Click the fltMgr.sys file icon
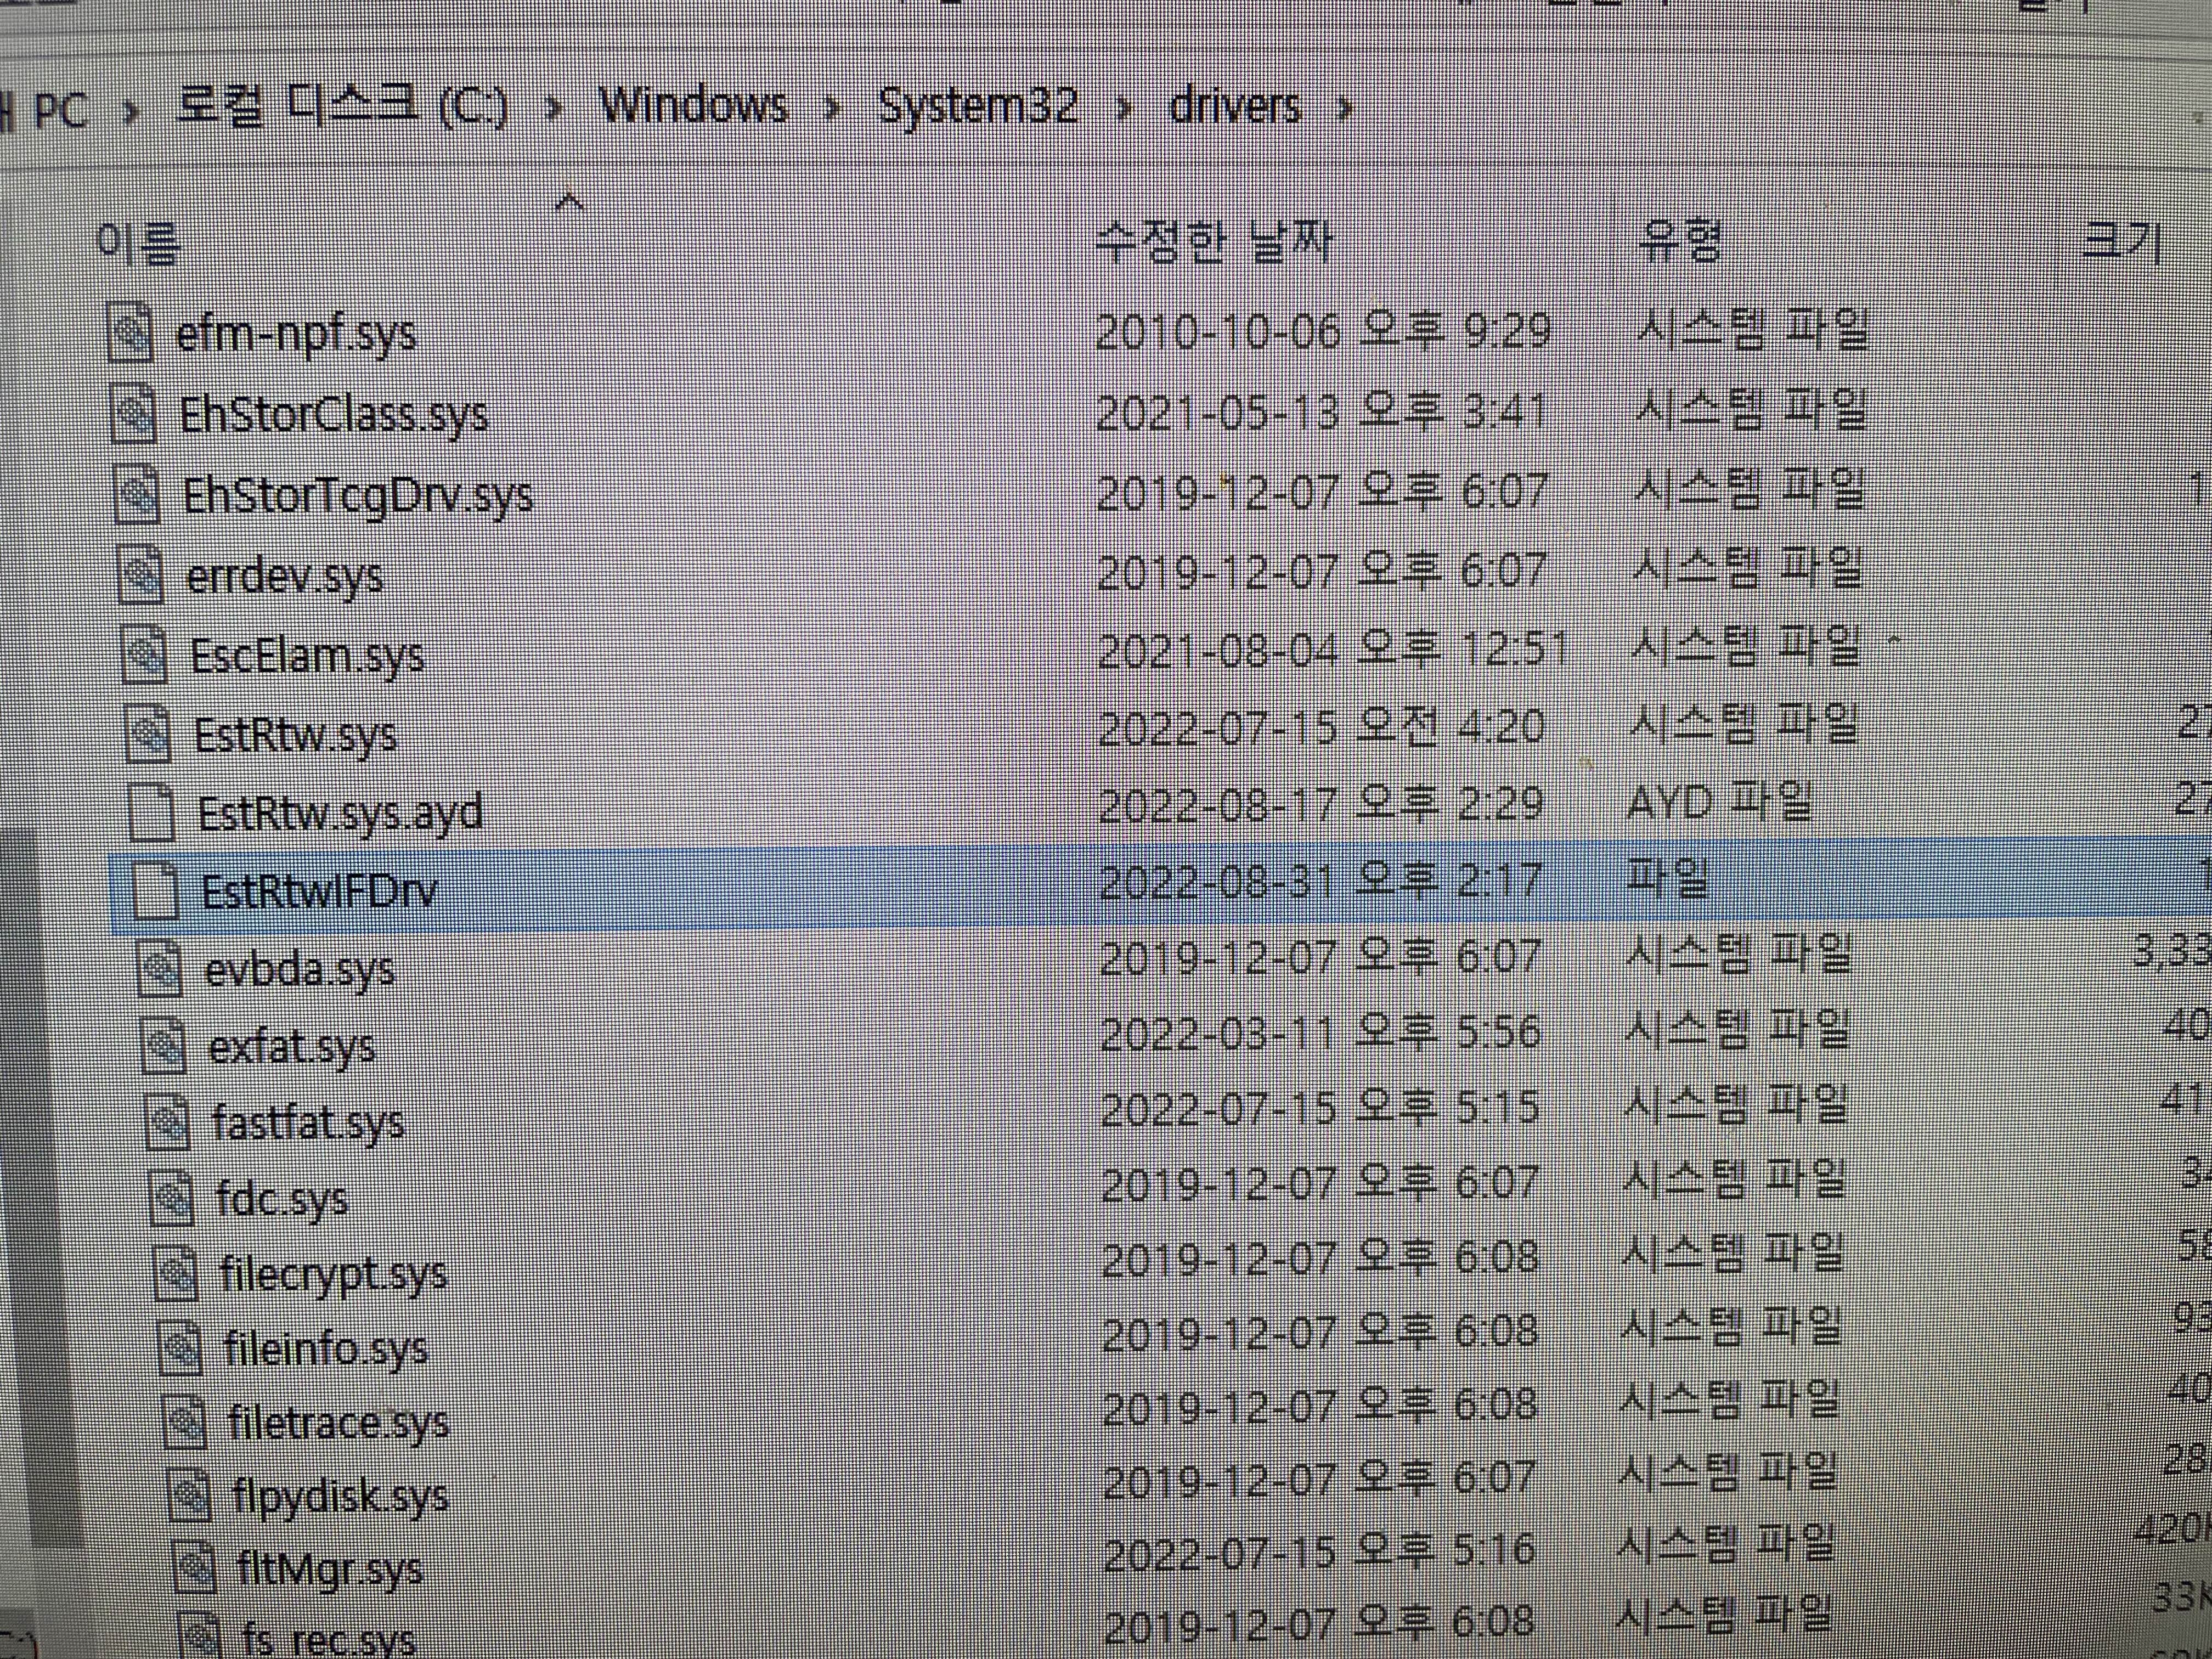The image size is (2212, 1659). pos(193,1567)
